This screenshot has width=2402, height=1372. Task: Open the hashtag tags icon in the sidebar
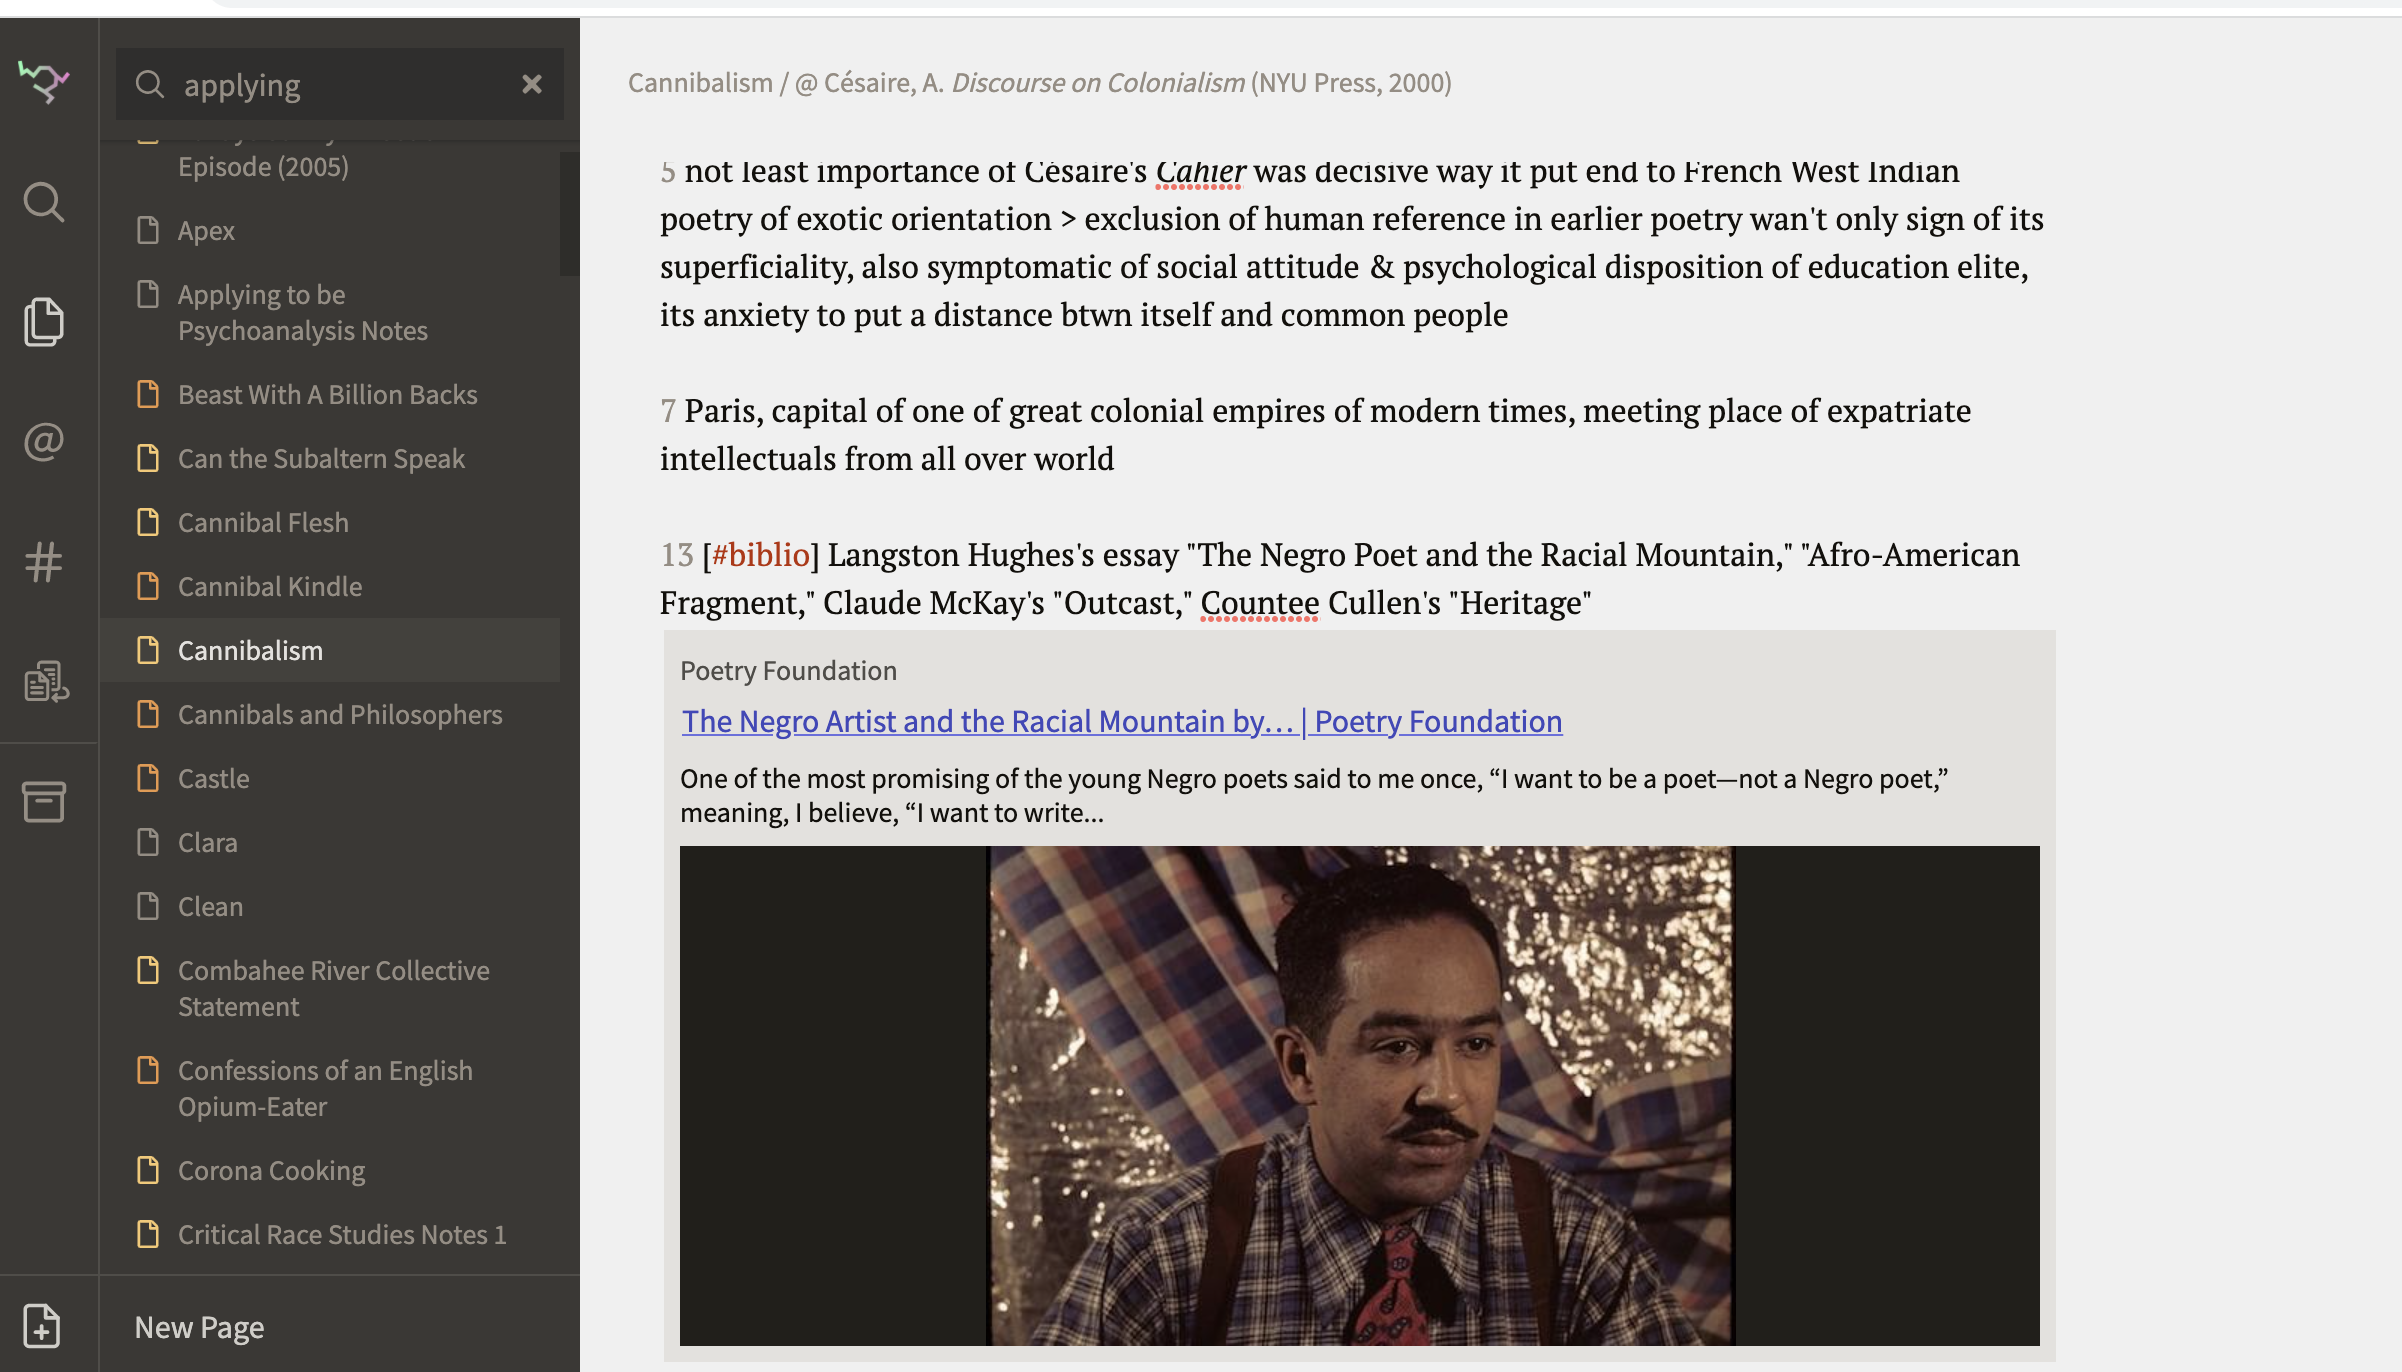pyautogui.click(x=43, y=561)
